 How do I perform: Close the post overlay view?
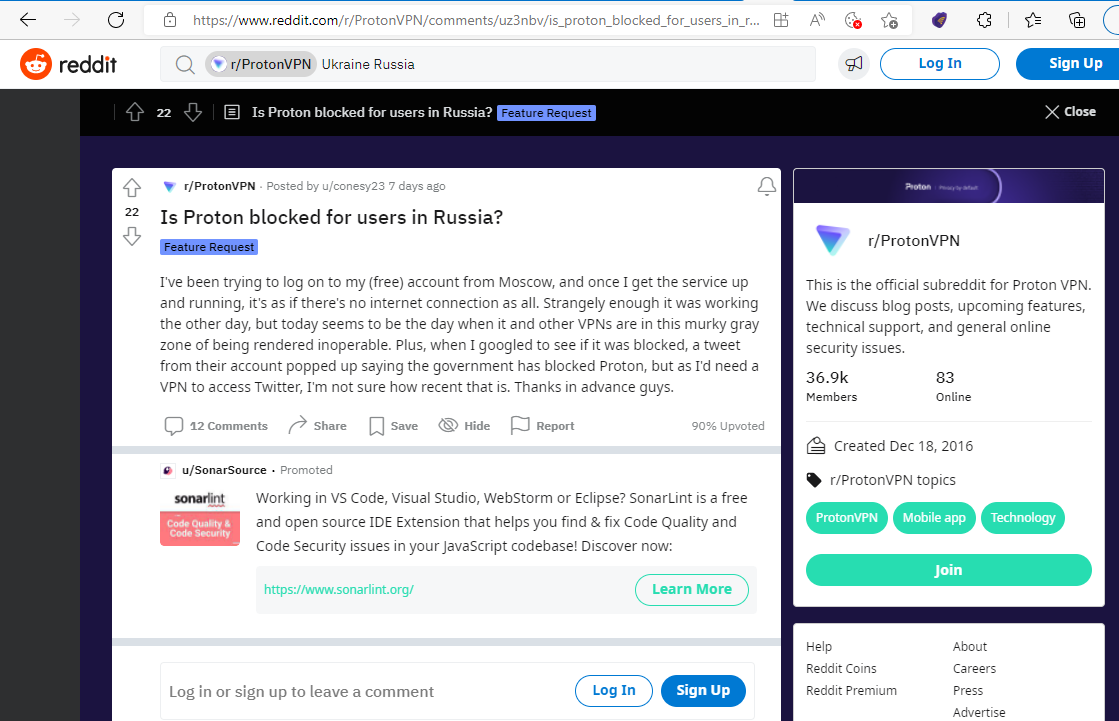[1070, 112]
